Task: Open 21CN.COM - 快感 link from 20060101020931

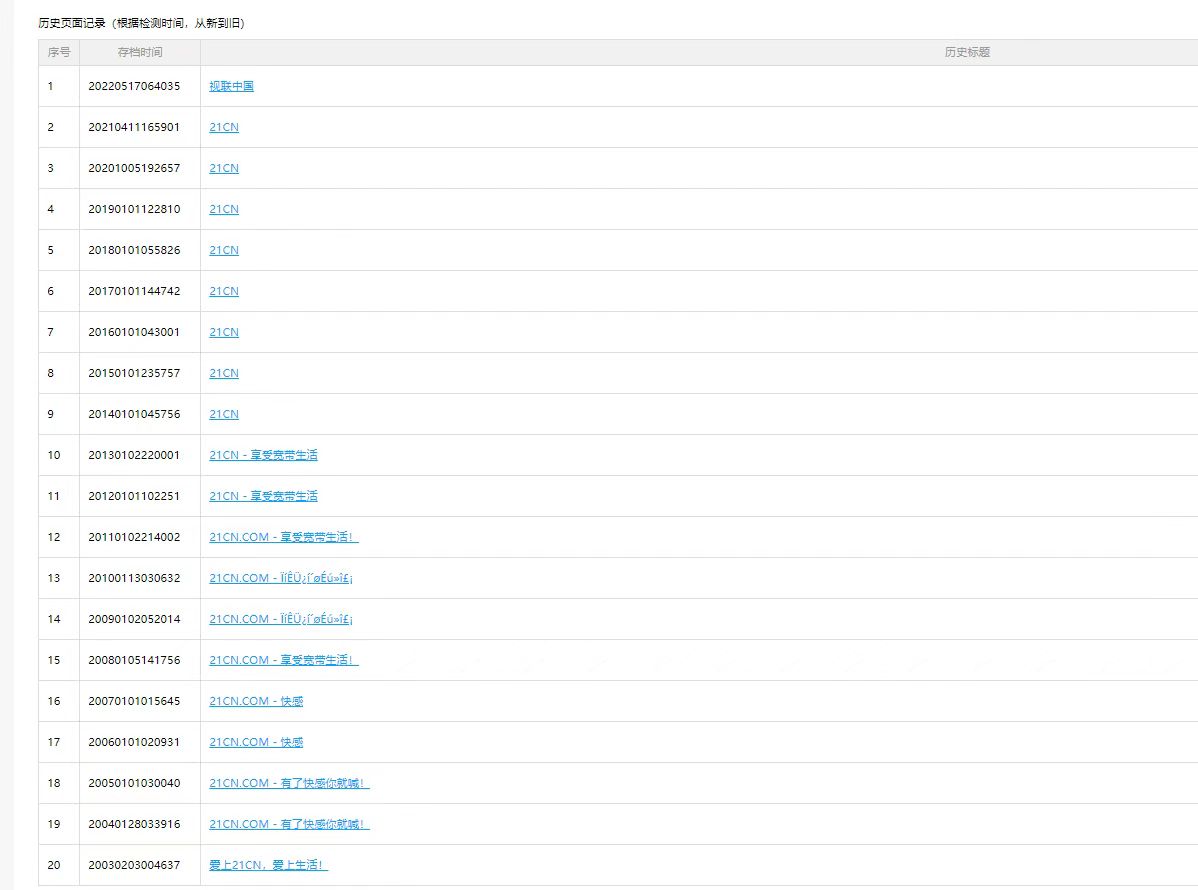Action: coord(256,742)
